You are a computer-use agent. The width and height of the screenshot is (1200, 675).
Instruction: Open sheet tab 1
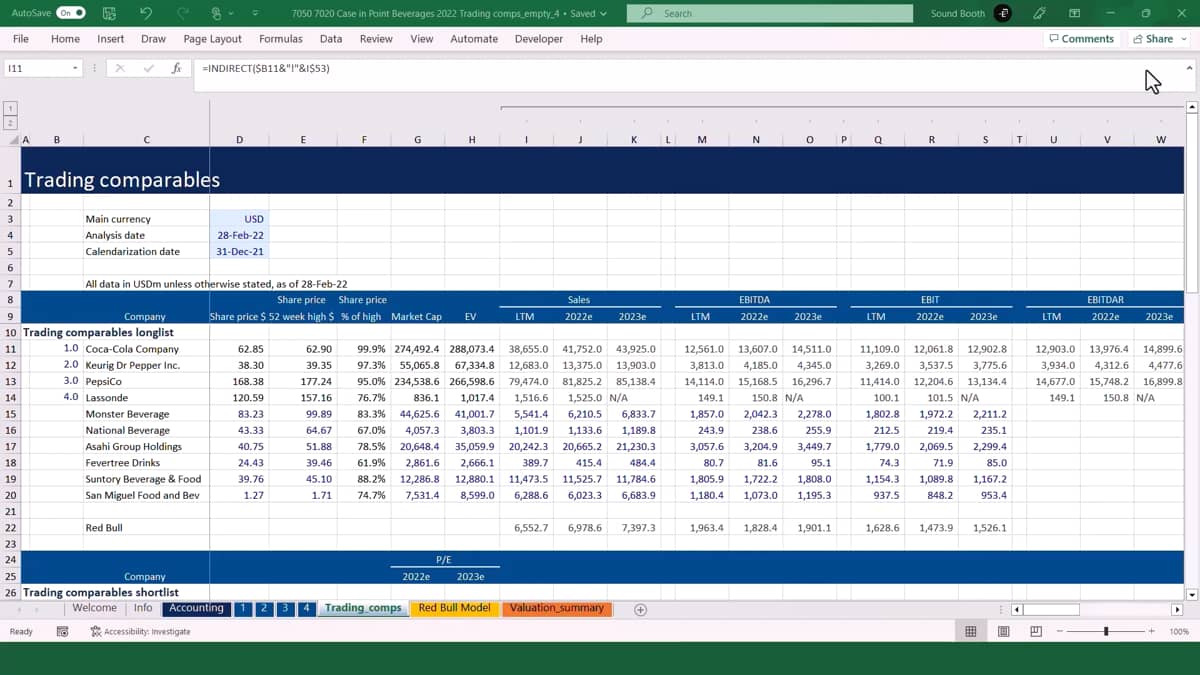243,608
